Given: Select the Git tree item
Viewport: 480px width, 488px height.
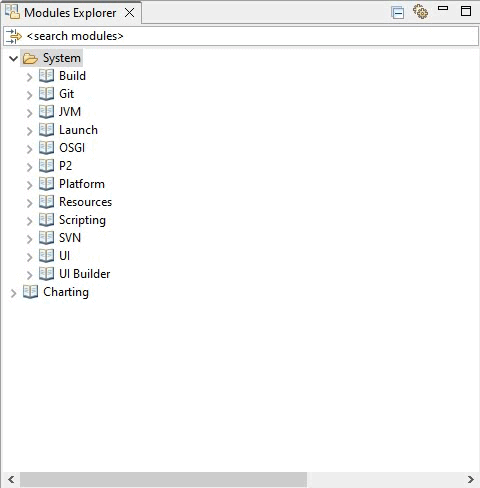Looking at the screenshot, I should click(66, 94).
